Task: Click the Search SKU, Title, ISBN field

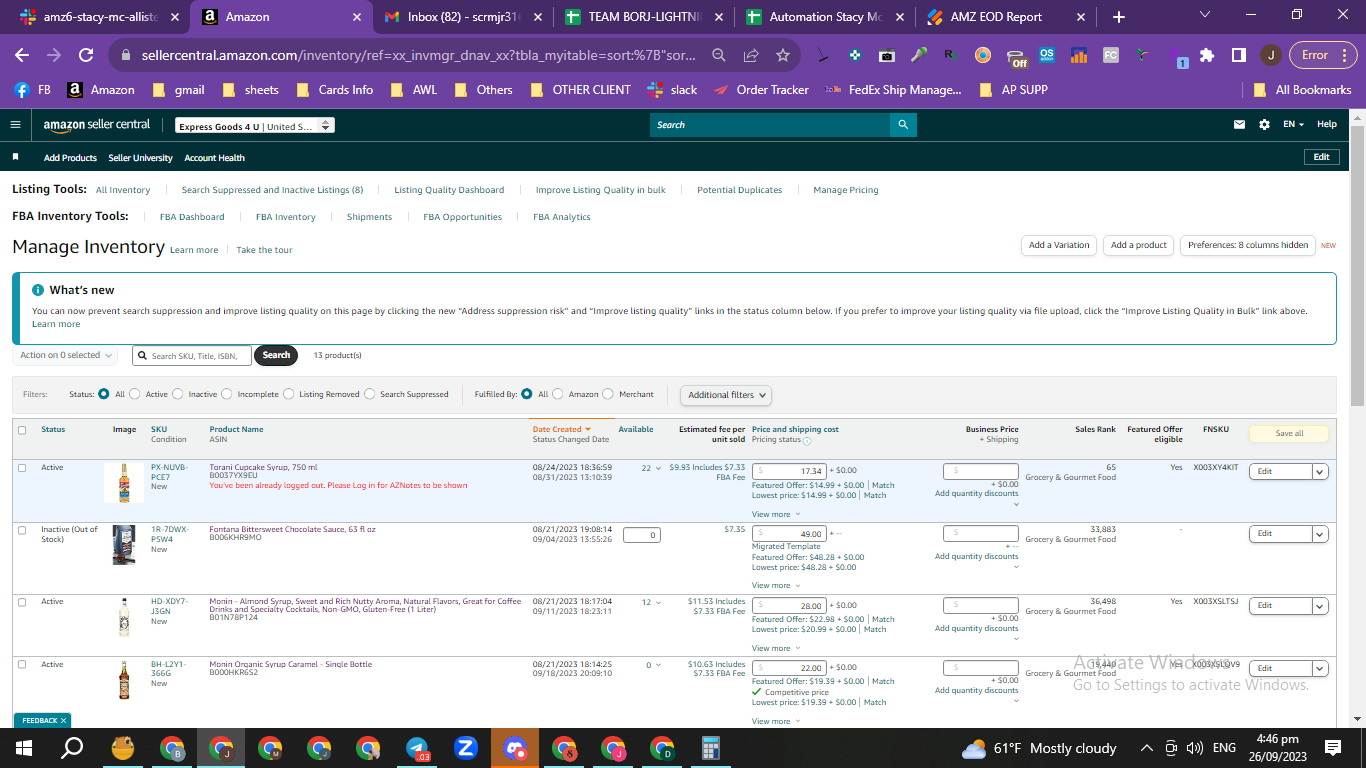Action: 192,355
